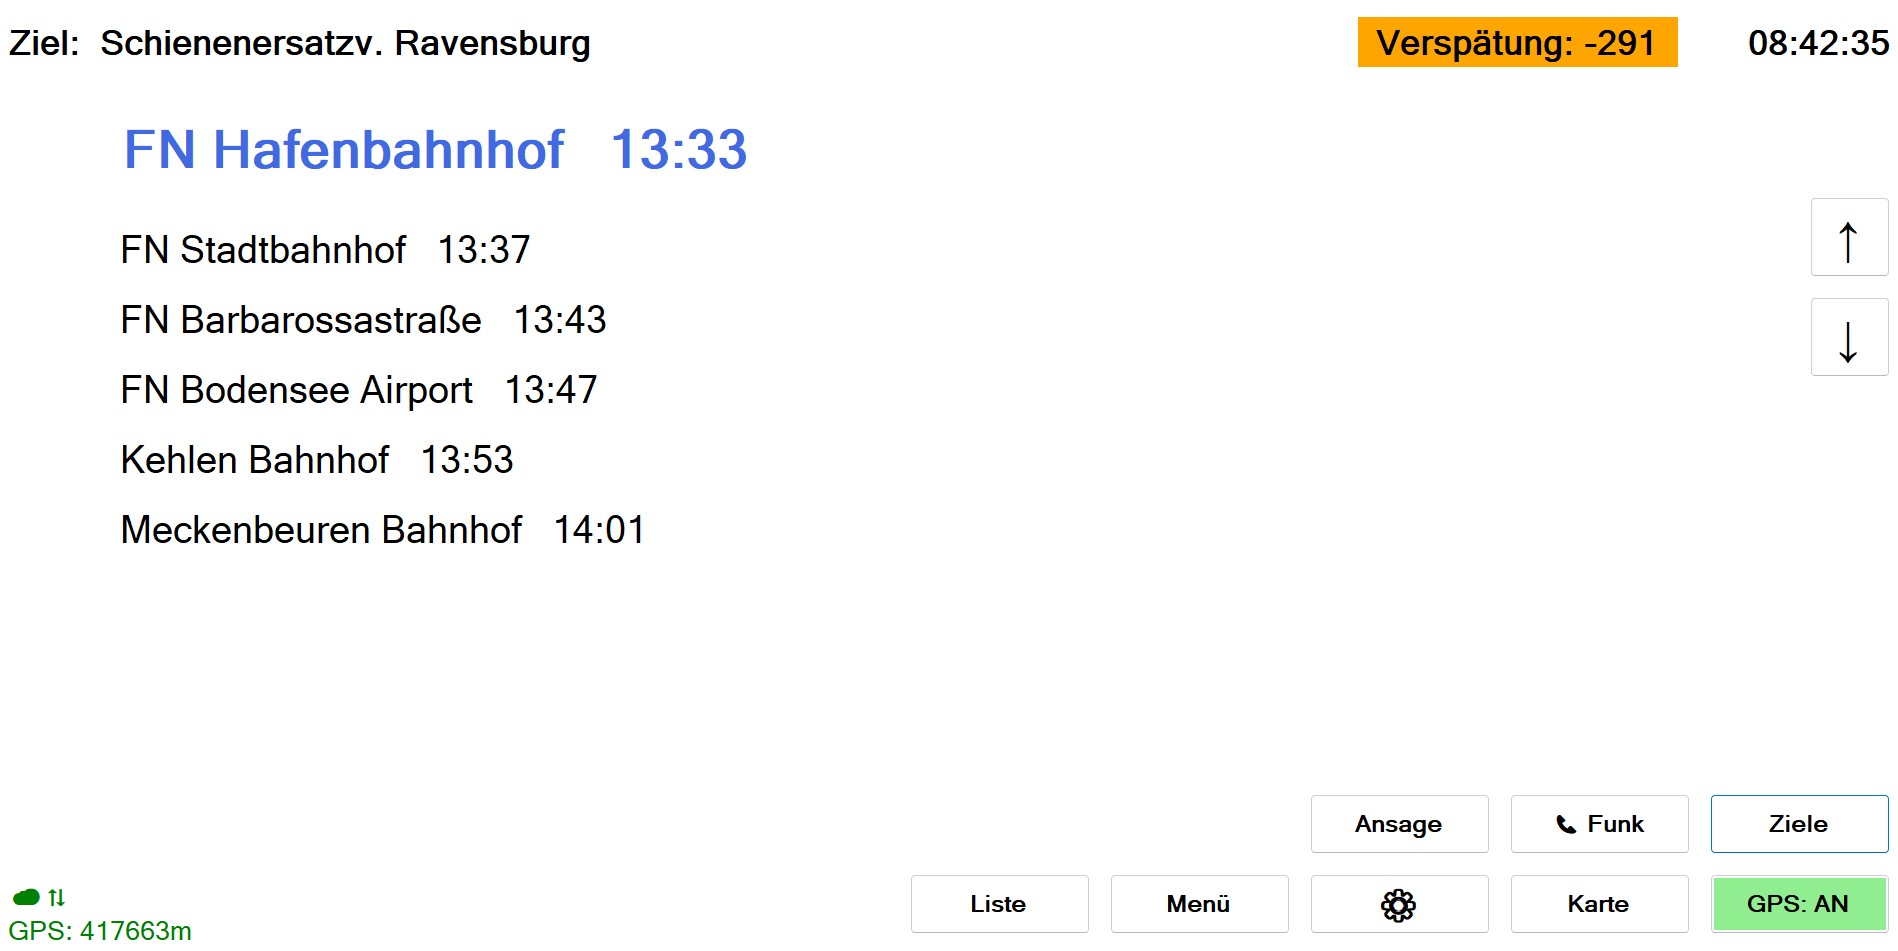Click the green cloud connection icon

tap(26, 897)
